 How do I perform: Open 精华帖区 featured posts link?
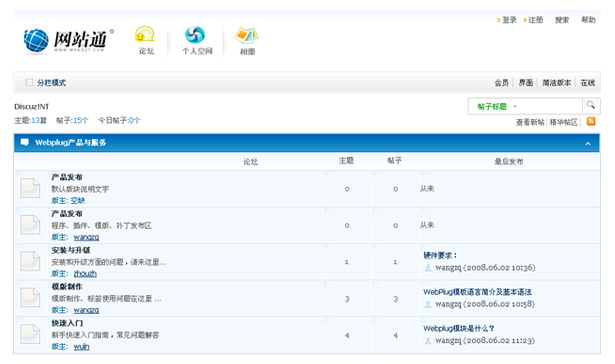click(x=564, y=122)
